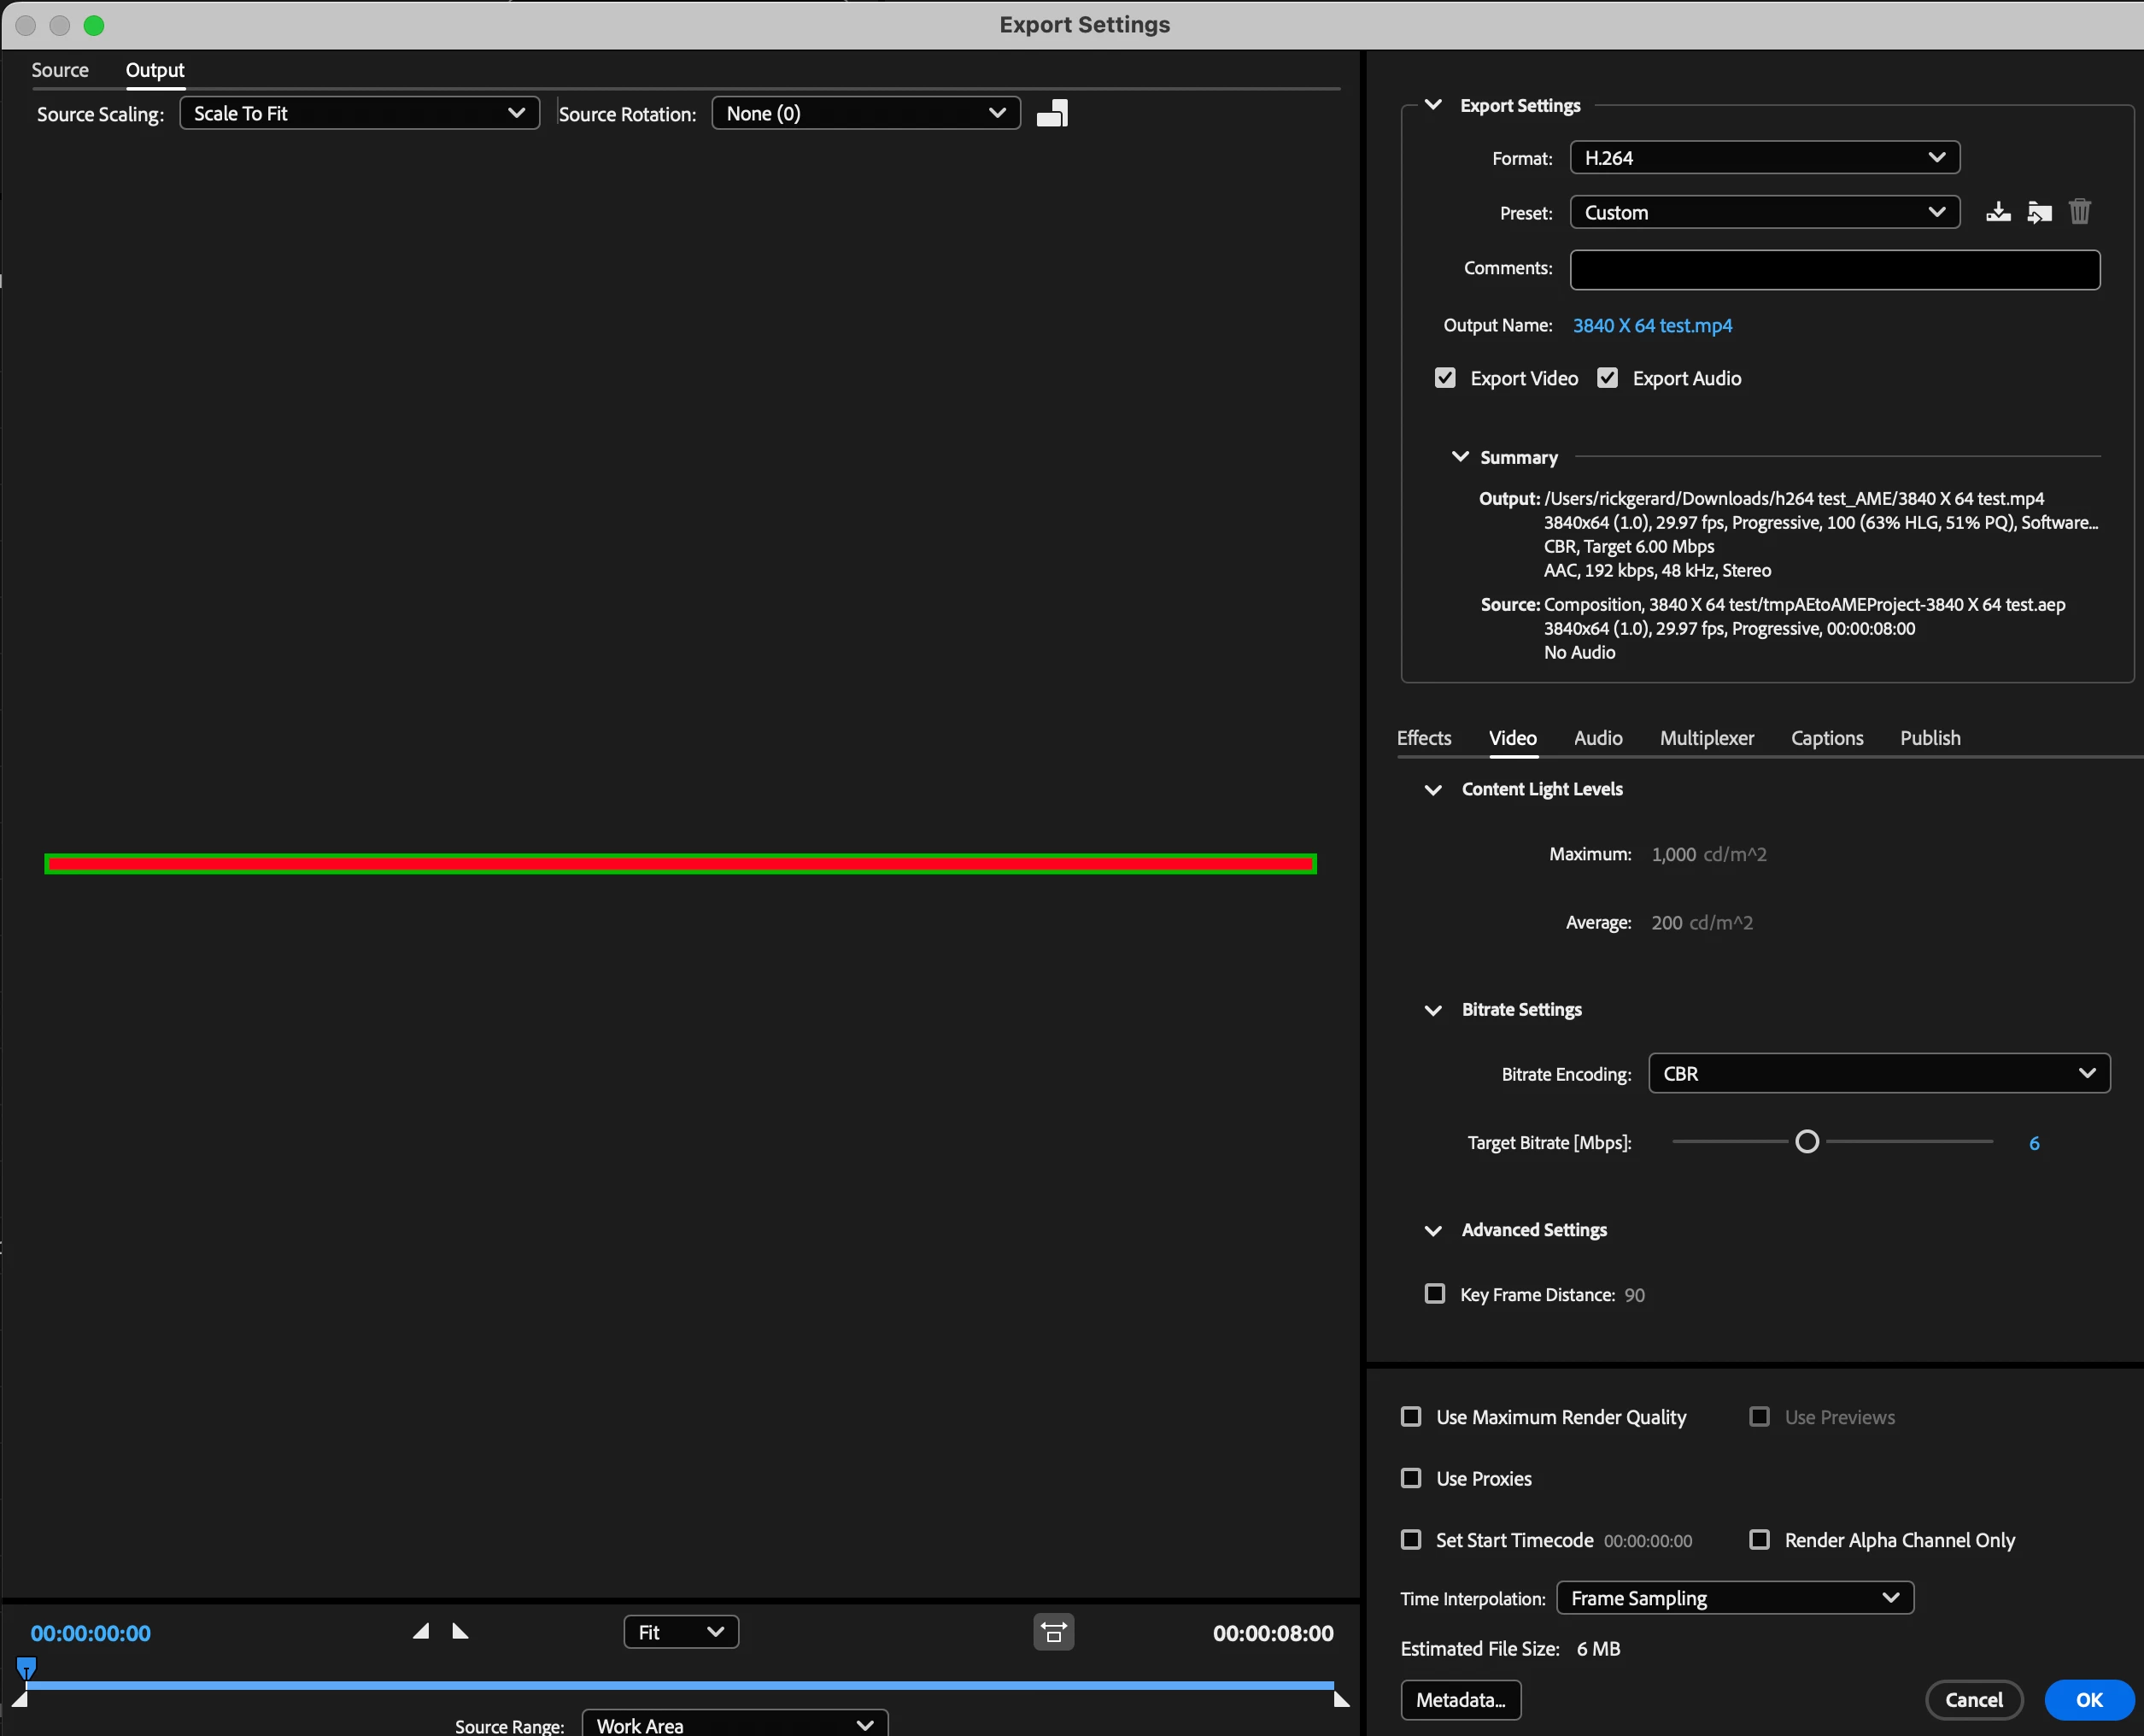Click the Save Preset icon

point(1997,212)
